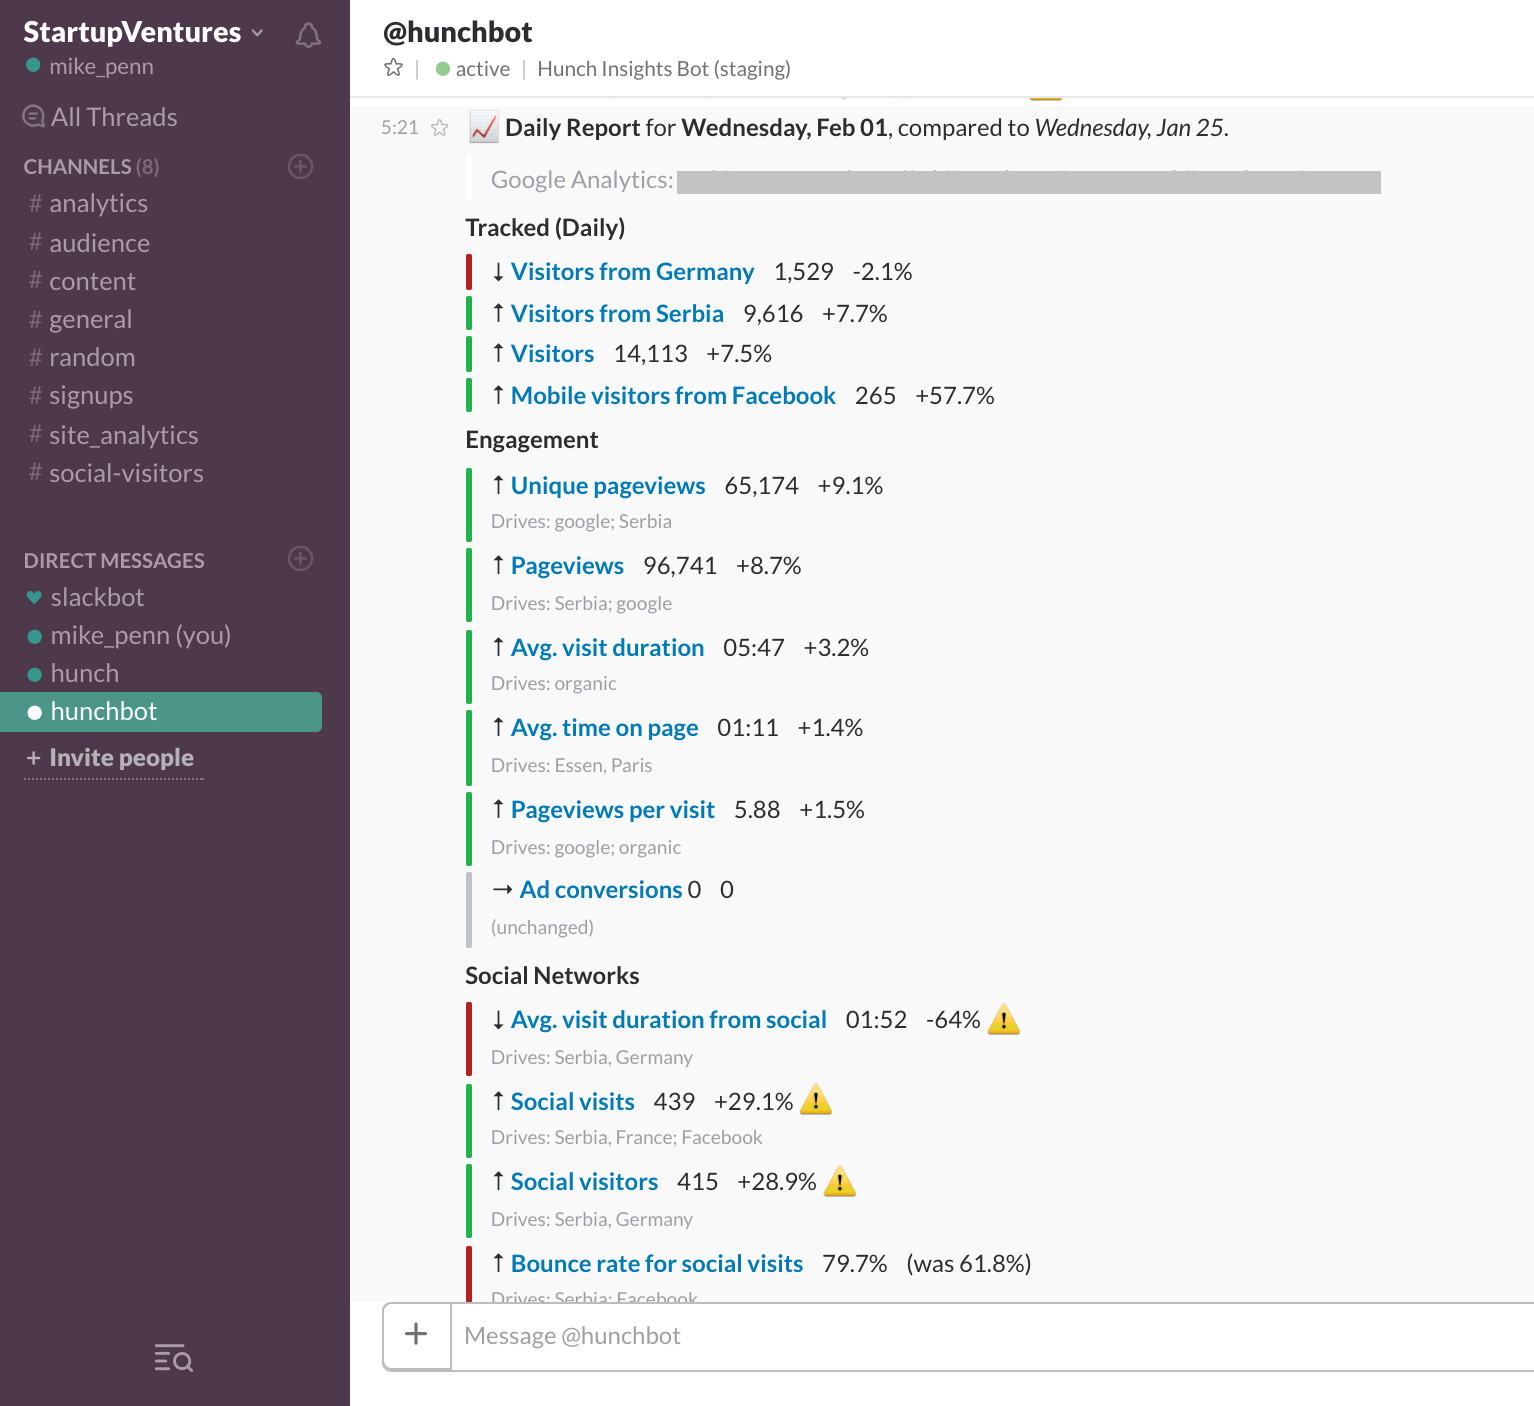
Task: Open the Unique pageviews report link
Action: point(608,486)
